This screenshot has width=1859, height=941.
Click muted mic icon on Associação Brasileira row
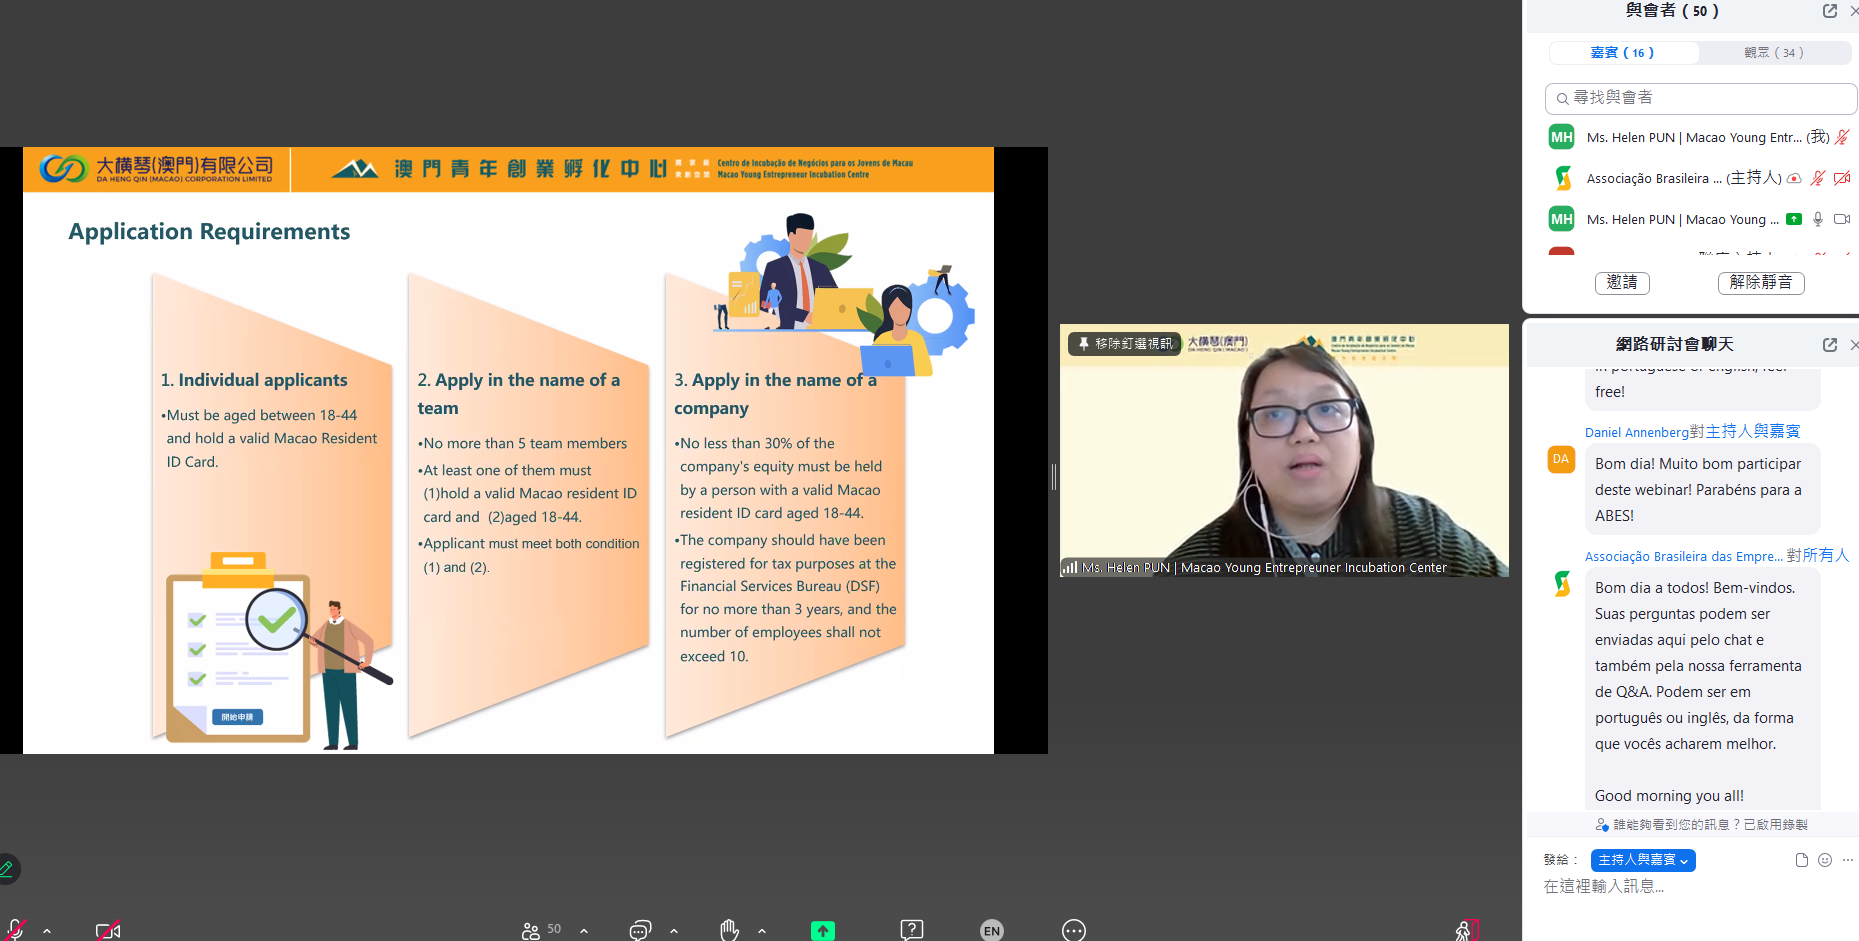tap(1818, 178)
